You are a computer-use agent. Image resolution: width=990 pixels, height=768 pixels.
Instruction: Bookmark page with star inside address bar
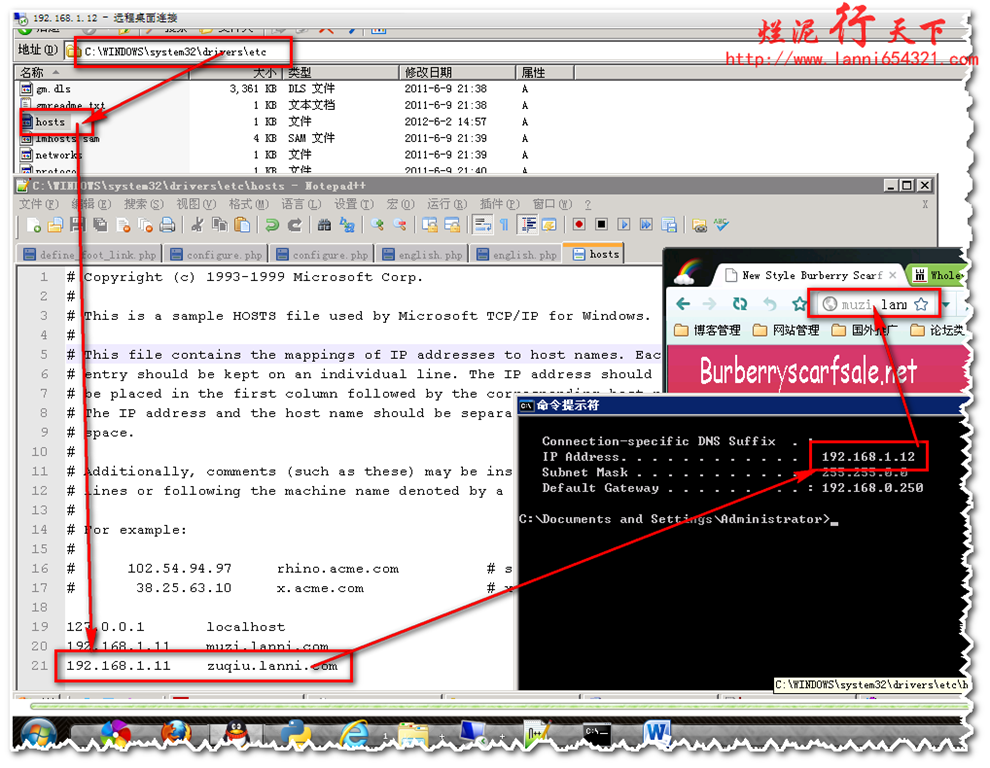click(921, 304)
